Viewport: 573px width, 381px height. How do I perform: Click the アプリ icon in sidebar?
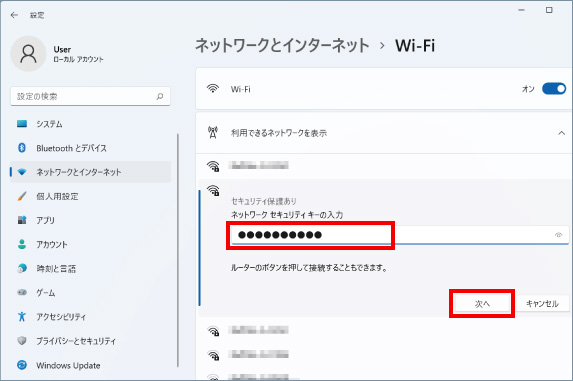point(22,220)
